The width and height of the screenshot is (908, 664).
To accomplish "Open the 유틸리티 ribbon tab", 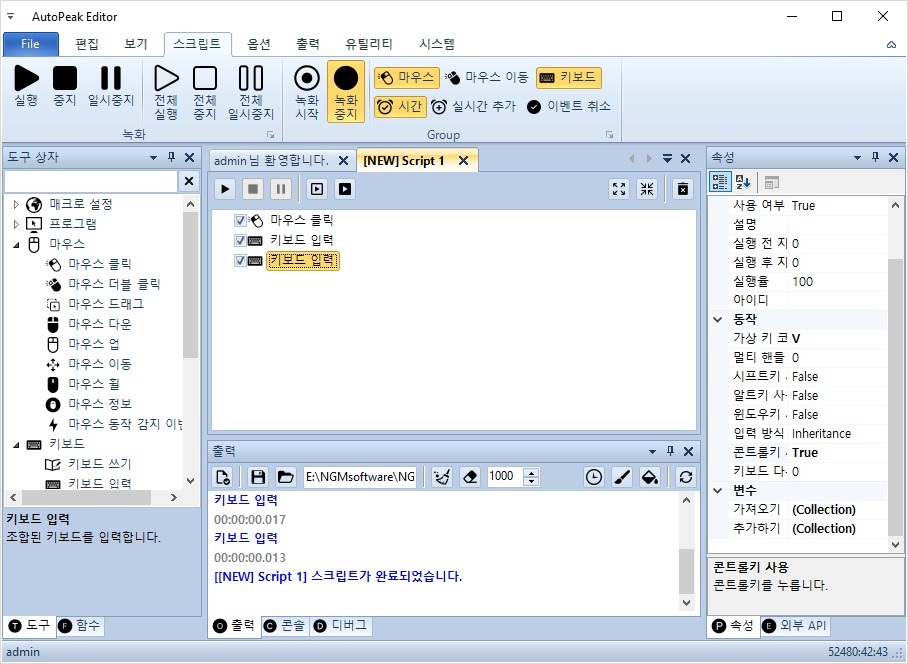I will point(369,44).
